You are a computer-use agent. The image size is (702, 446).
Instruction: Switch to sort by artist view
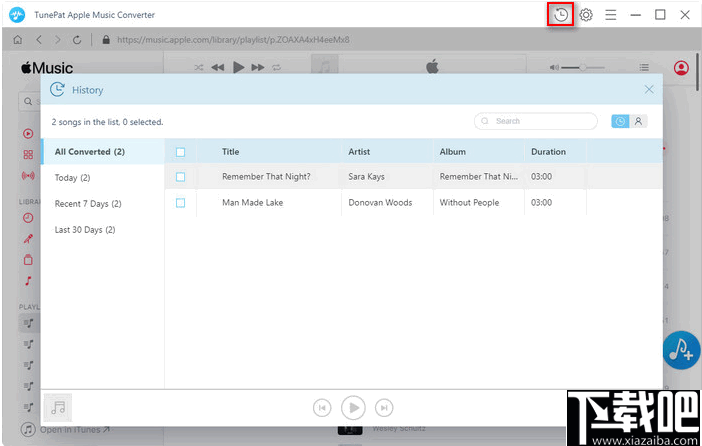[x=638, y=121]
